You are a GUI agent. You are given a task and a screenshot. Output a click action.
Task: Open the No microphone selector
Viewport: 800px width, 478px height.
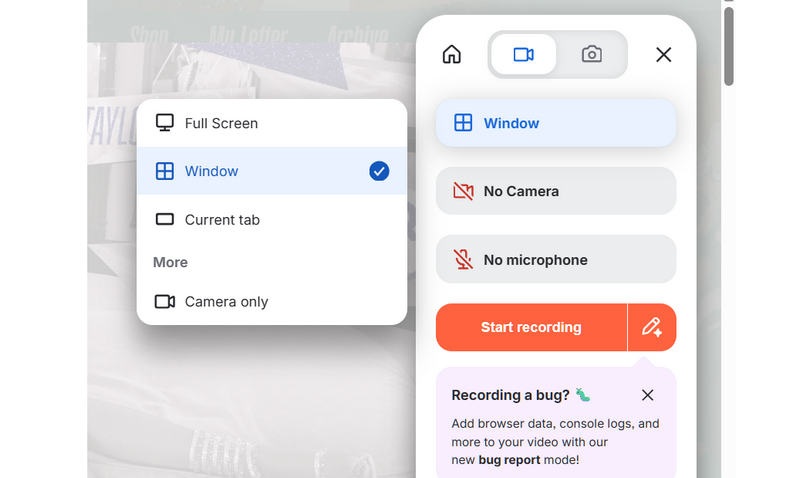point(556,260)
